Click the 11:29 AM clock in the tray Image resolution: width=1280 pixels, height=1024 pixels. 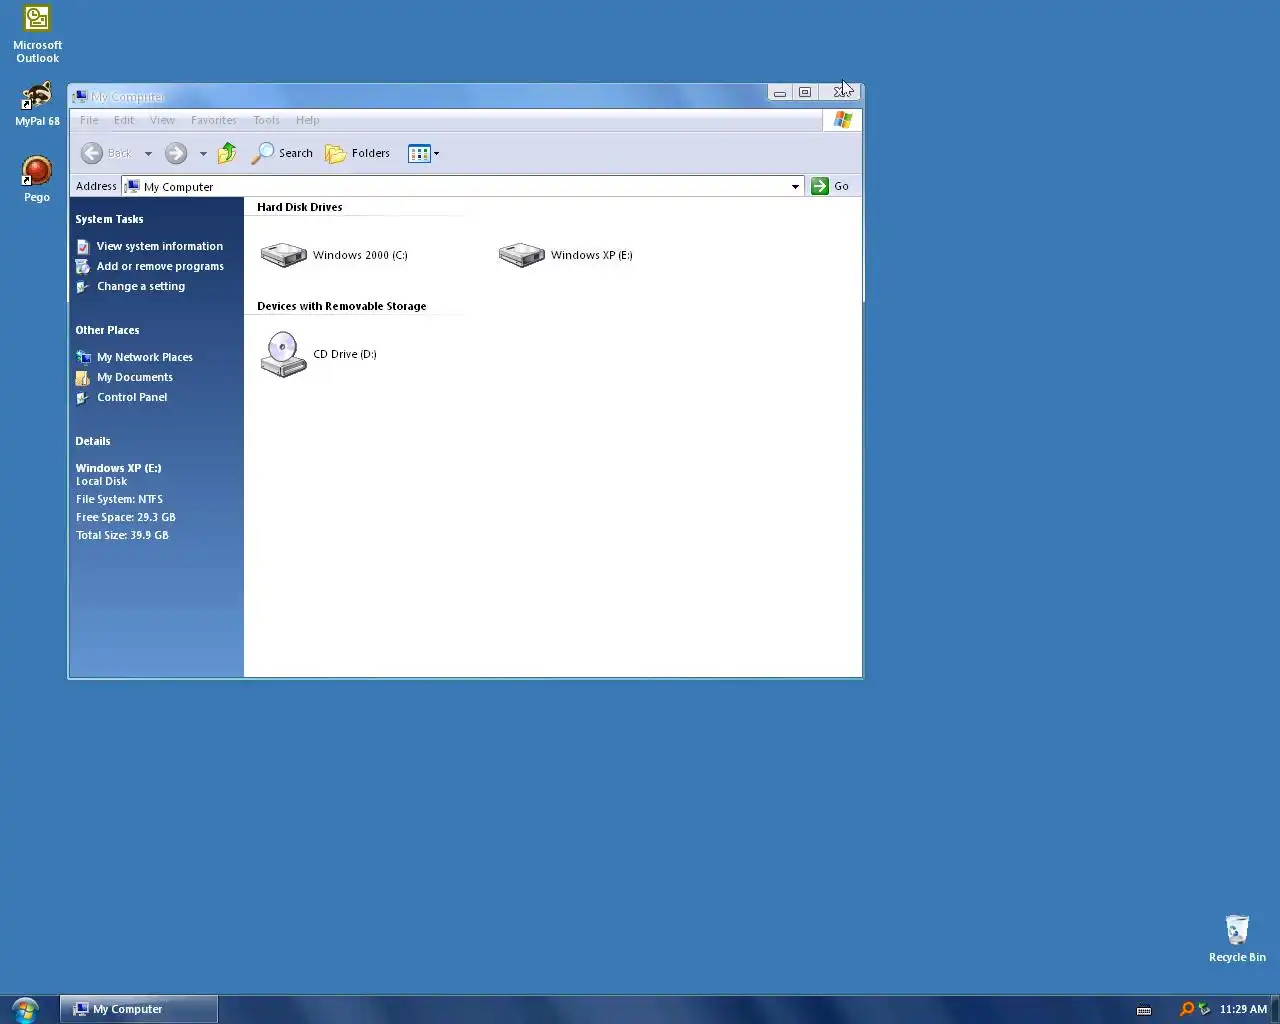[1243, 1009]
